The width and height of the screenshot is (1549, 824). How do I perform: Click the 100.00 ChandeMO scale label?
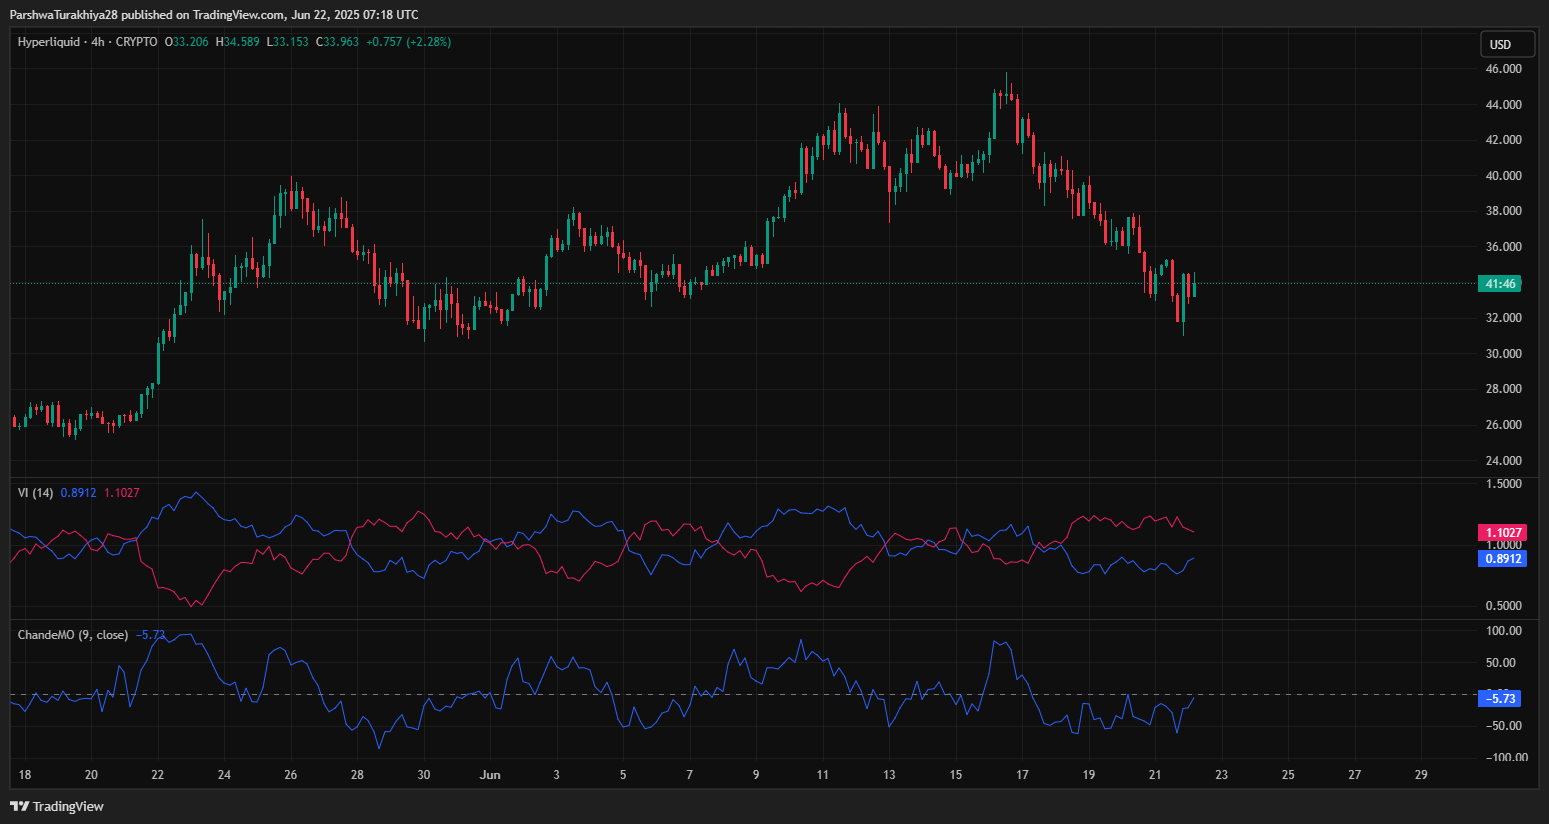click(1505, 631)
